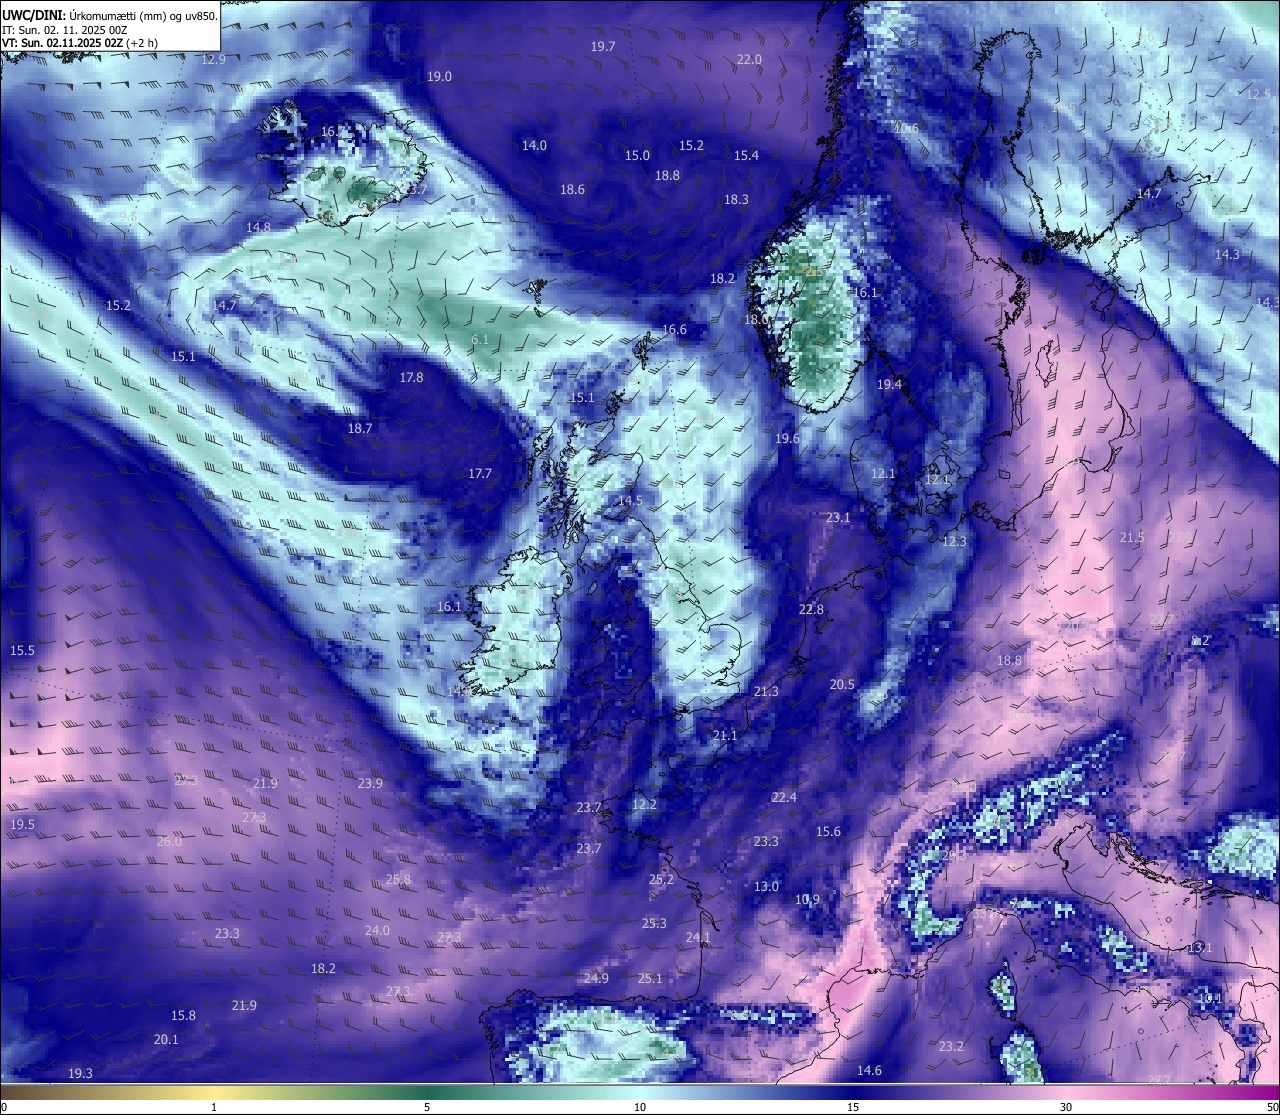Click the map value 10.6

[906, 129]
